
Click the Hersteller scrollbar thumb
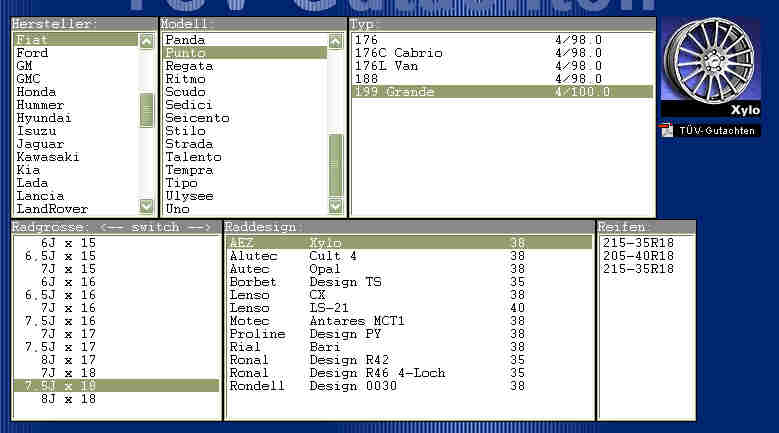[147, 110]
